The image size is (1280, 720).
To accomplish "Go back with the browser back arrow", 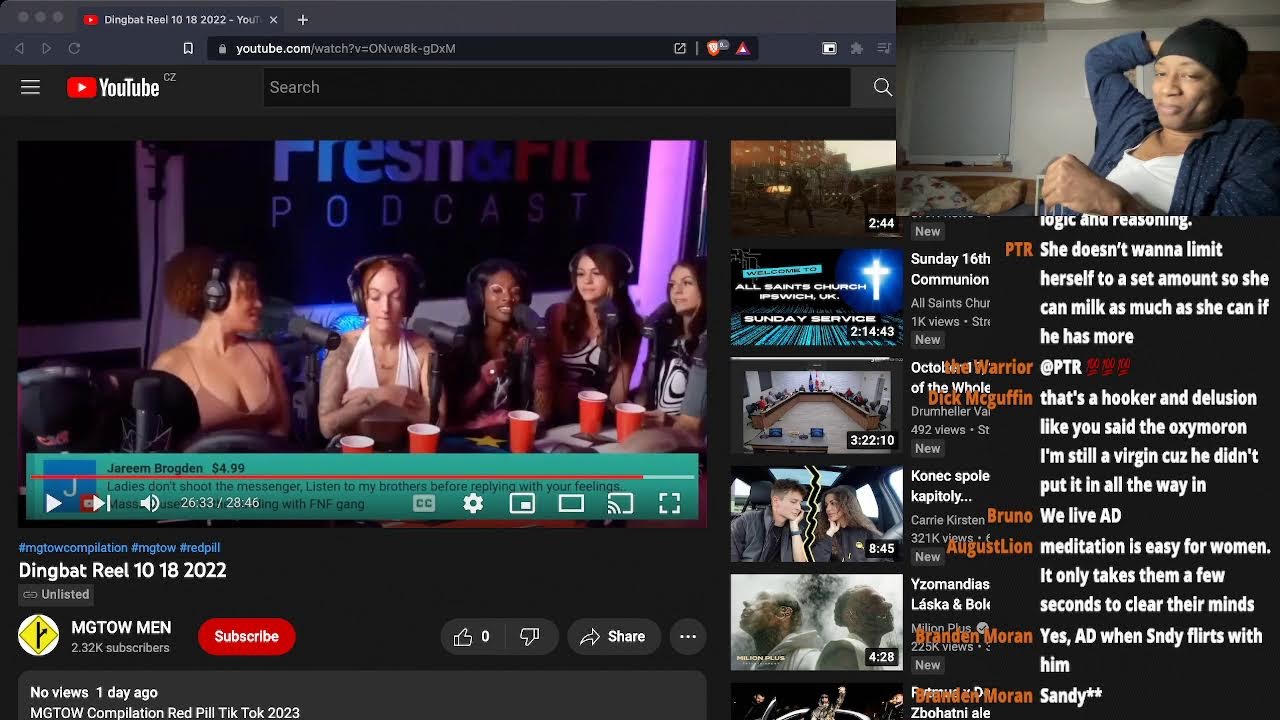I will coord(19,48).
